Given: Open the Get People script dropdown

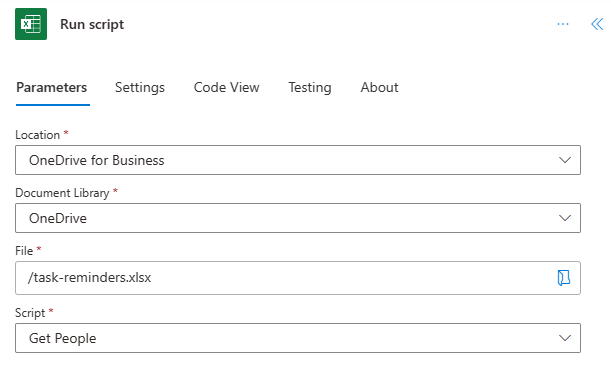Looking at the screenshot, I should pyautogui.click(x=298, y=338).
